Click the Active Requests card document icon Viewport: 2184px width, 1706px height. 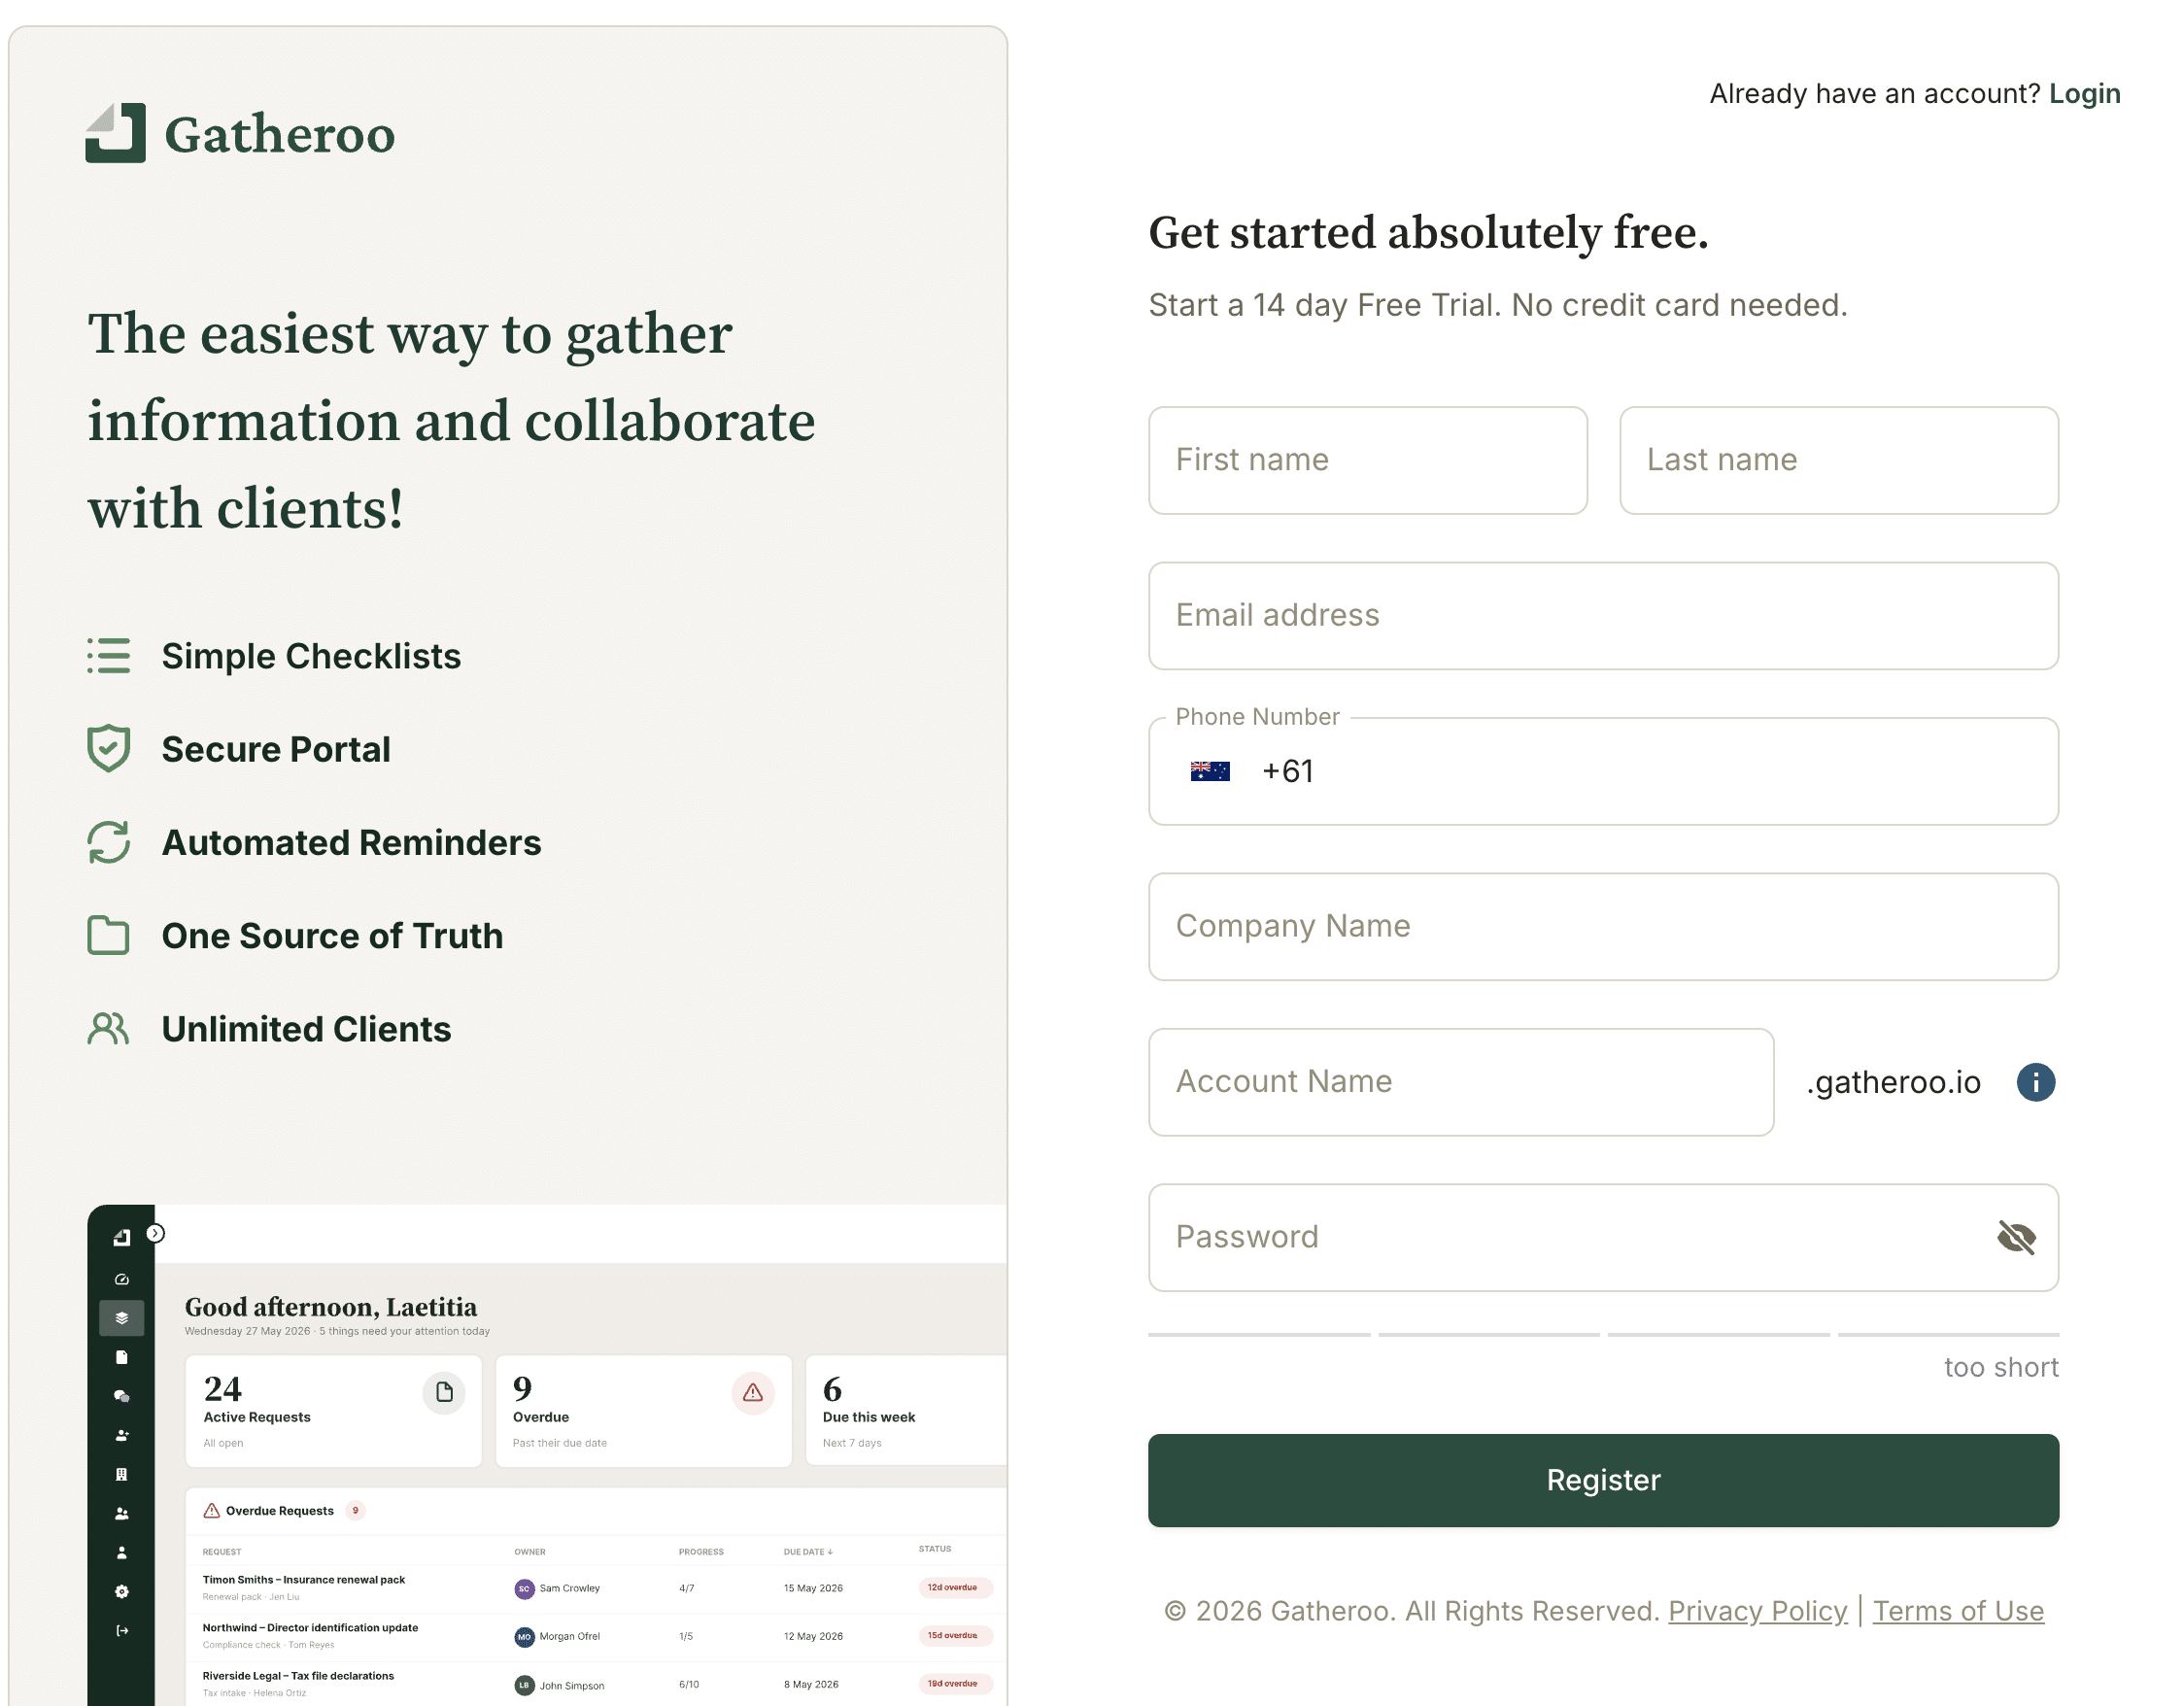pos(444,1392)
